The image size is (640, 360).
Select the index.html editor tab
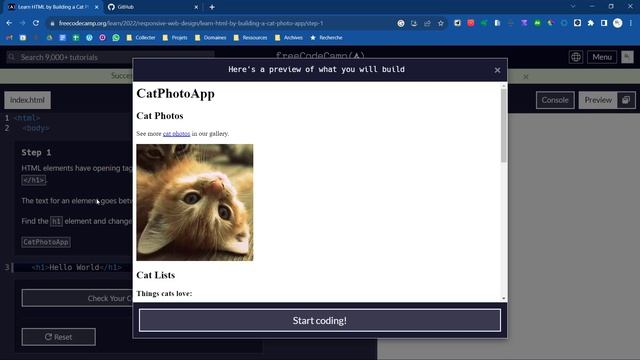tap(27, 100)
